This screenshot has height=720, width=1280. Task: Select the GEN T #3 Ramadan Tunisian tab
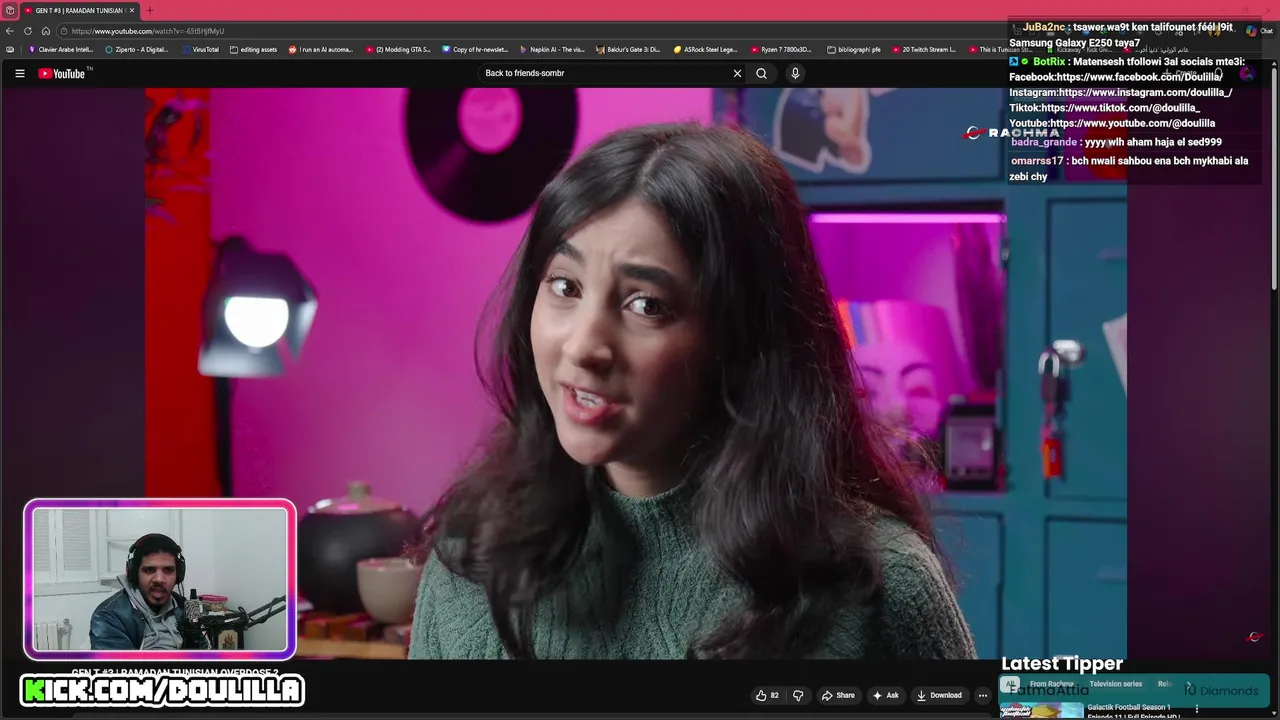tap(79, 10)
